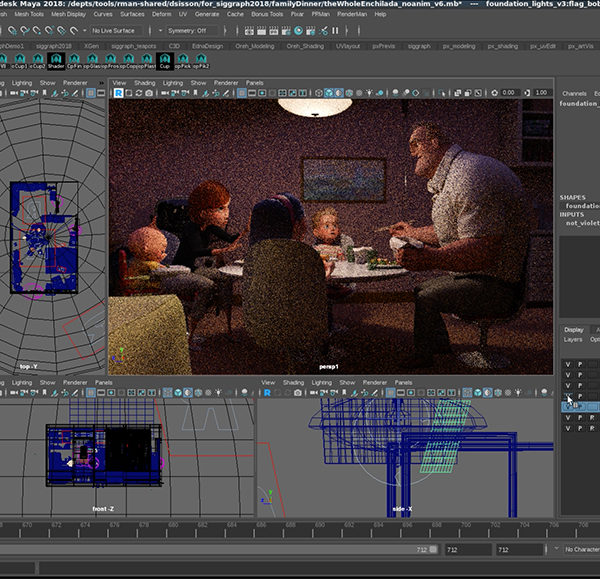Click the CpFin shelf icon
600x579 pixels.
point(74,61)
